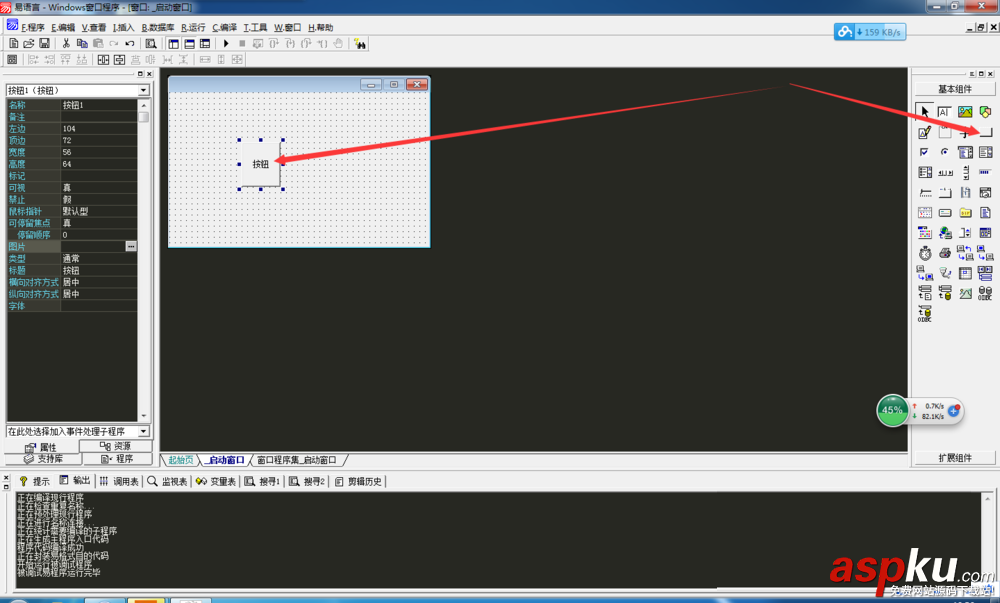1000x603 pixels.
Task: Select the shape box component
Action: tap(985, 112)
